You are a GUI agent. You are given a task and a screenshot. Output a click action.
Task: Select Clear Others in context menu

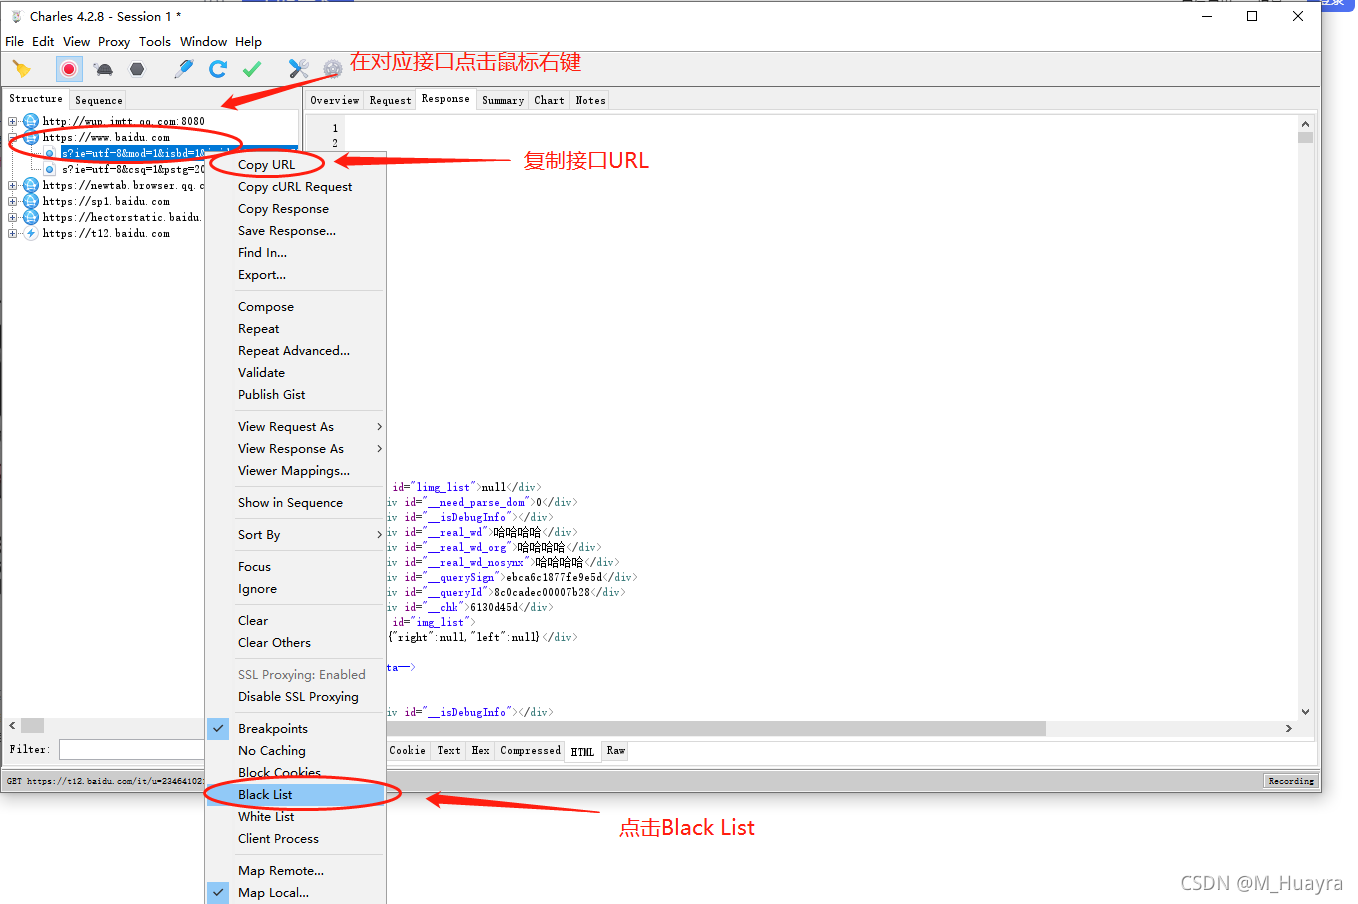(295, 643)
